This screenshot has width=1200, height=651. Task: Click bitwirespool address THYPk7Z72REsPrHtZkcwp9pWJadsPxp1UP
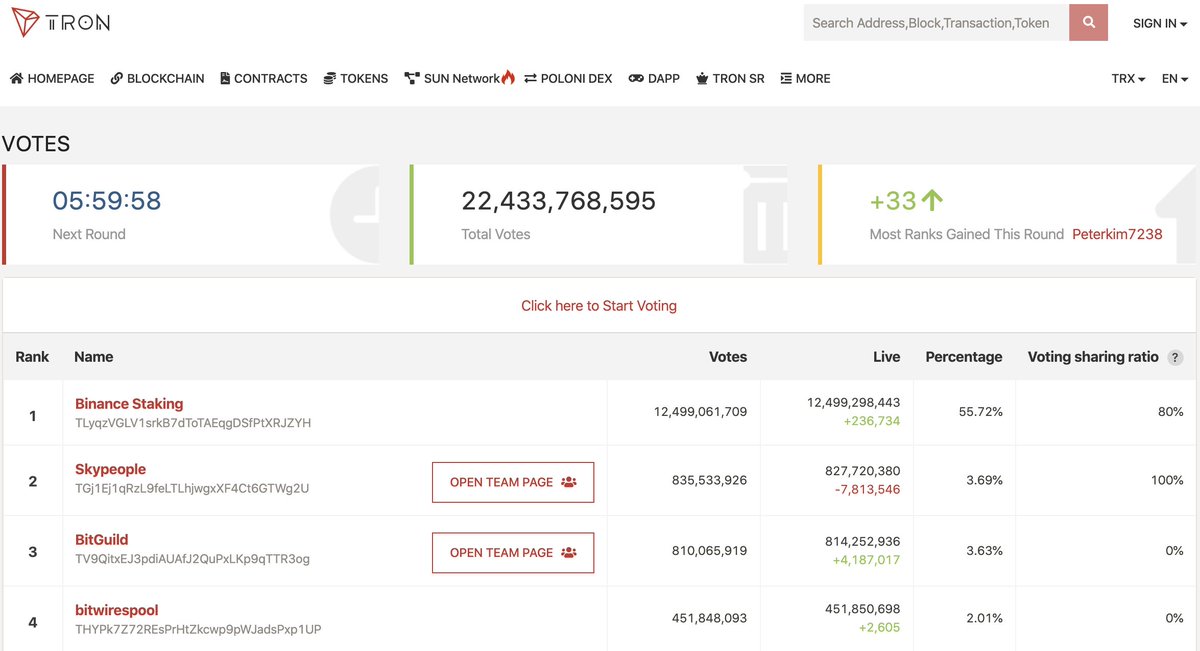point(198,630)
